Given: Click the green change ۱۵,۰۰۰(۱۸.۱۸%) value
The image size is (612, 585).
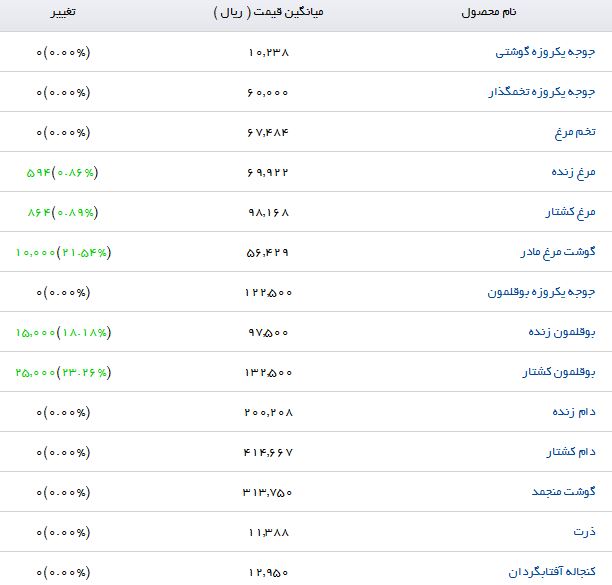Looking at the screenshot, I should coord(64,333).
